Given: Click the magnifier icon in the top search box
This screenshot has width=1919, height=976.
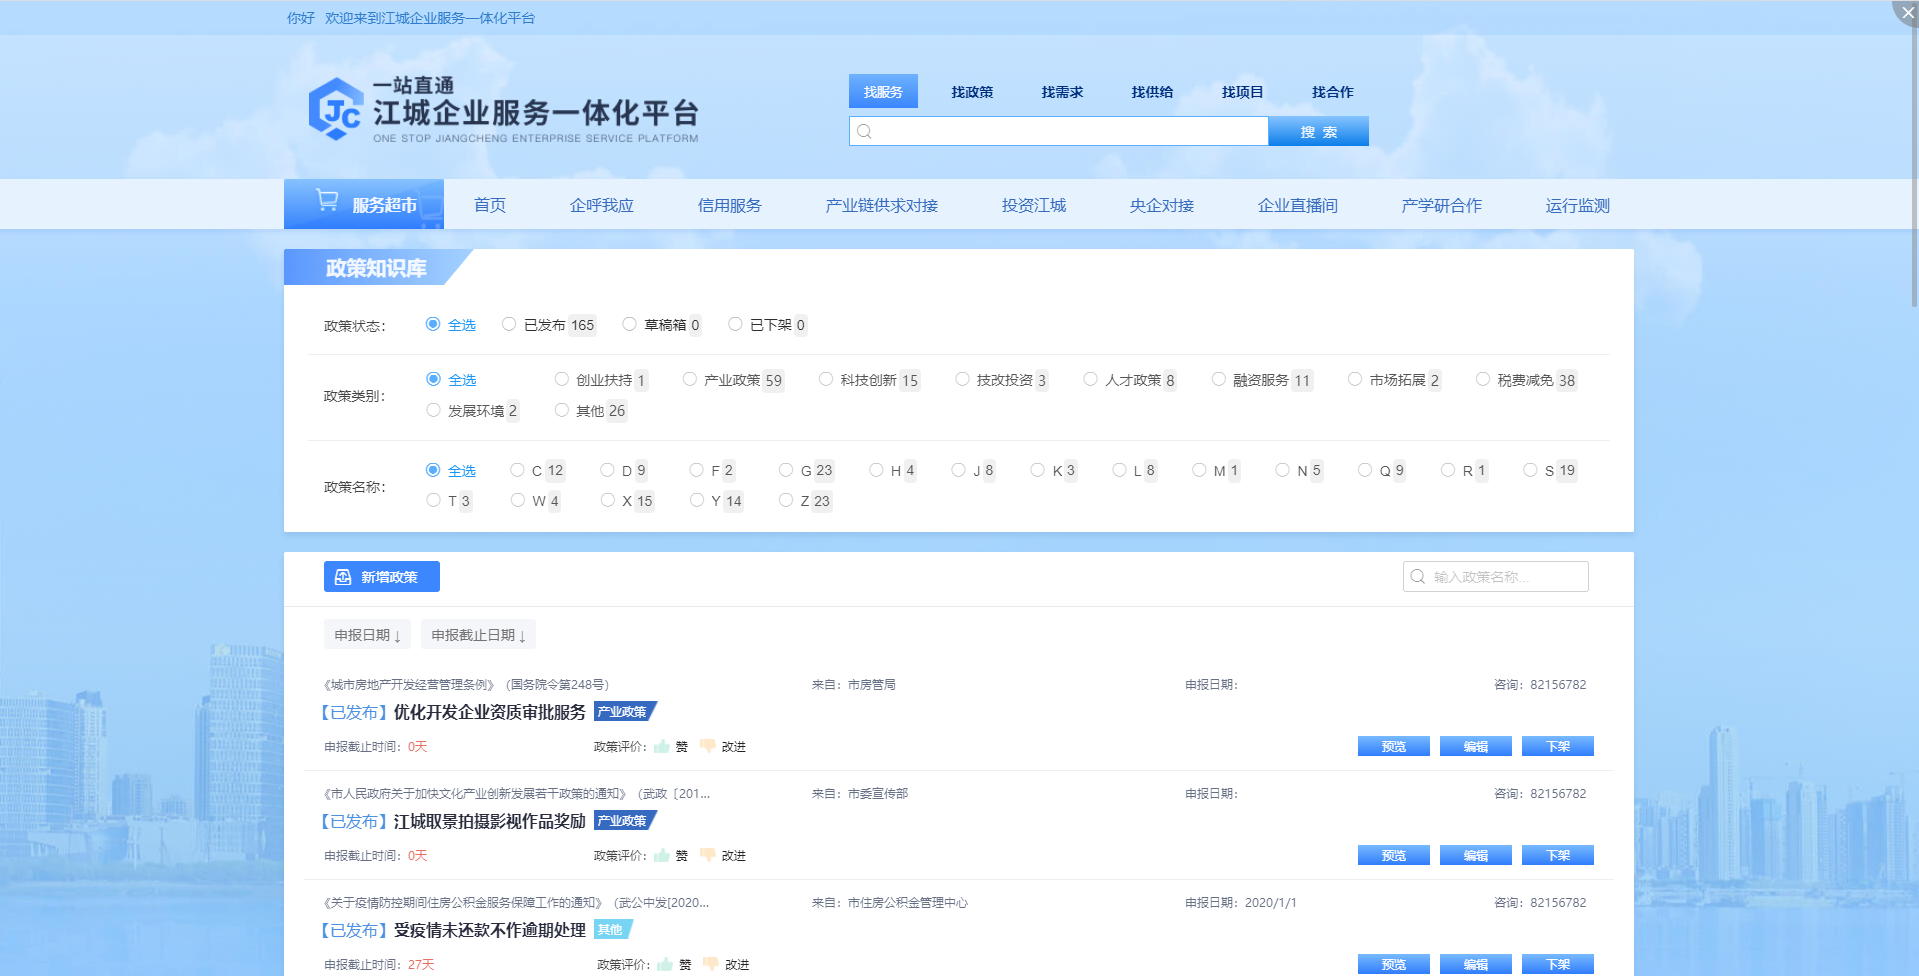Looking at the screenshot, I should pyautogui.click(x=865, y=132).
